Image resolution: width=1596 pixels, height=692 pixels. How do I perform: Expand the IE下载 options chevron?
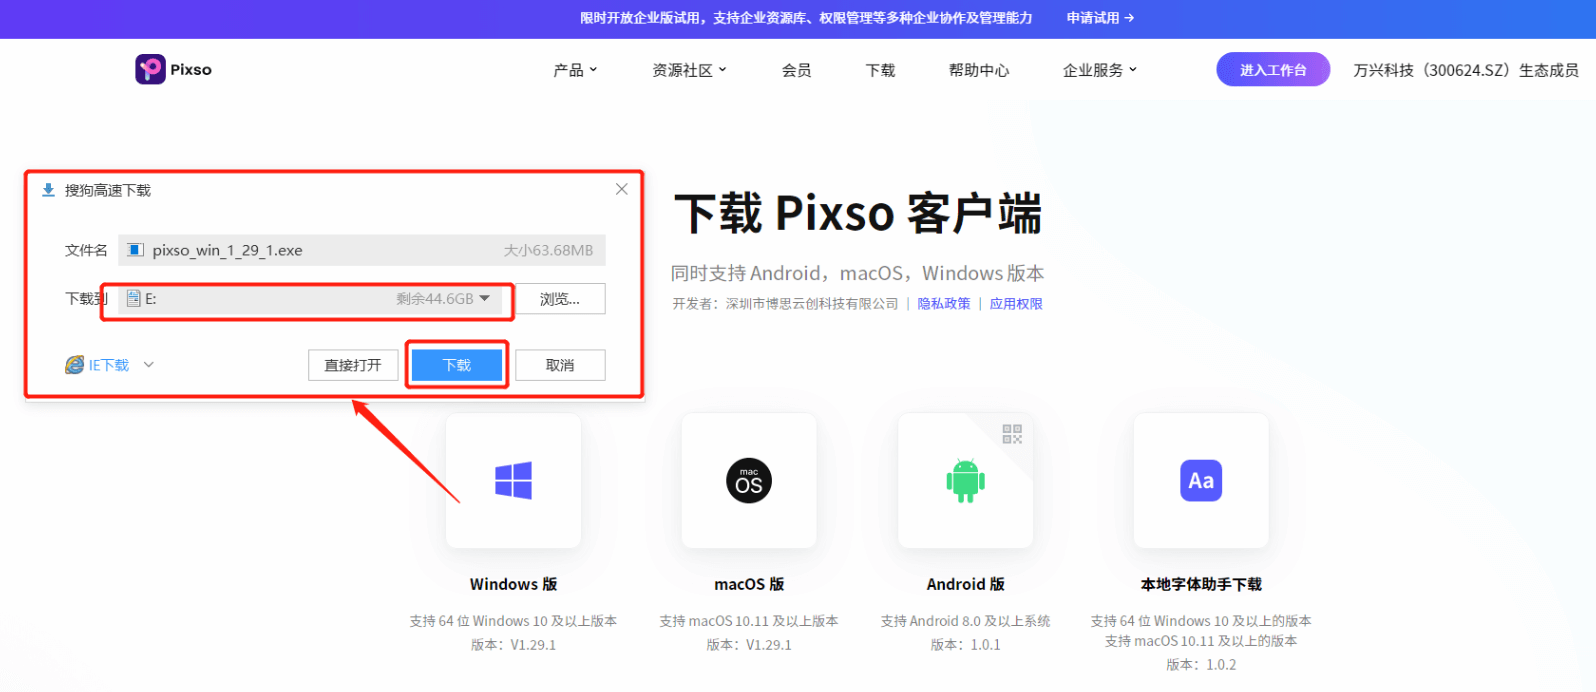149,365
